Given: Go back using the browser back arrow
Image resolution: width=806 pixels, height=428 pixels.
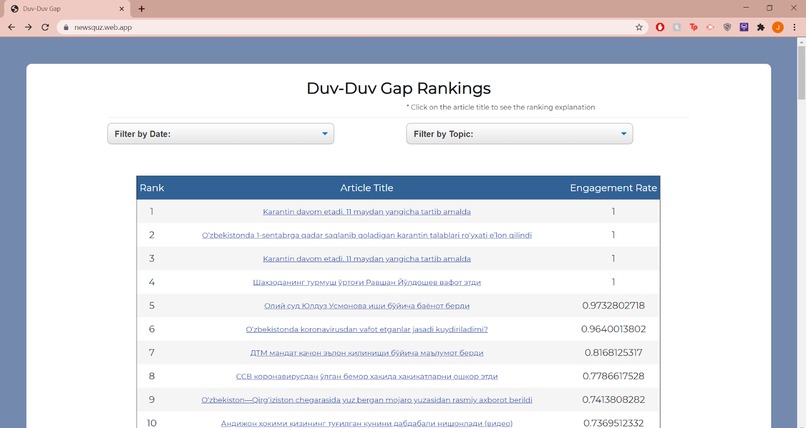Looking at the screenshot, I should [x=11, y=27].
